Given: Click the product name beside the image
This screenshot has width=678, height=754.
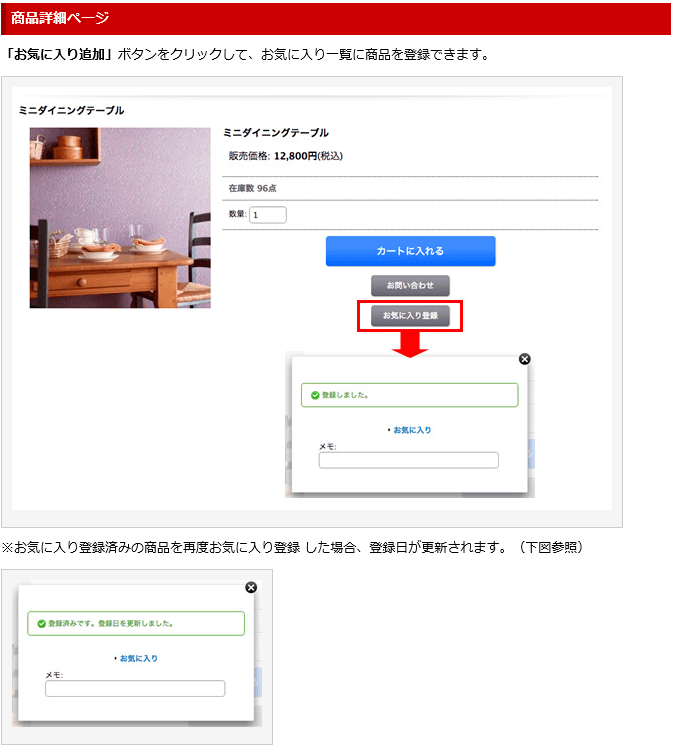Looking at the screenshot, I should [276, 133].
